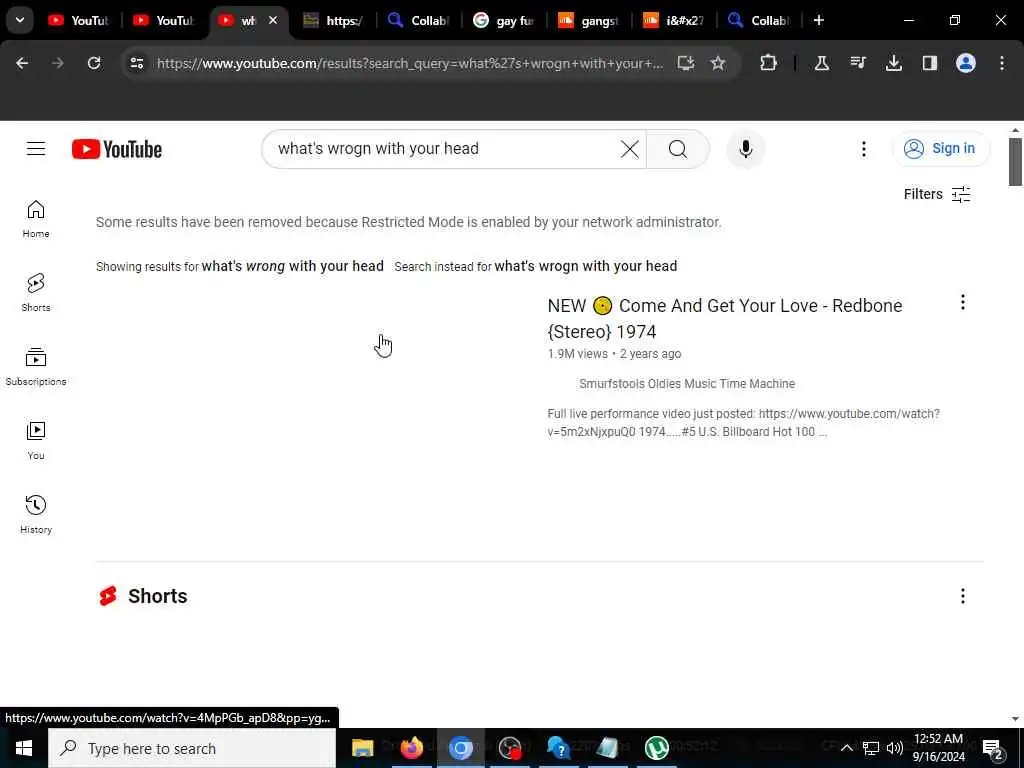Click the taskbar clock showing 12:52 AM
1024x768 pixels.
coord(938,748)
